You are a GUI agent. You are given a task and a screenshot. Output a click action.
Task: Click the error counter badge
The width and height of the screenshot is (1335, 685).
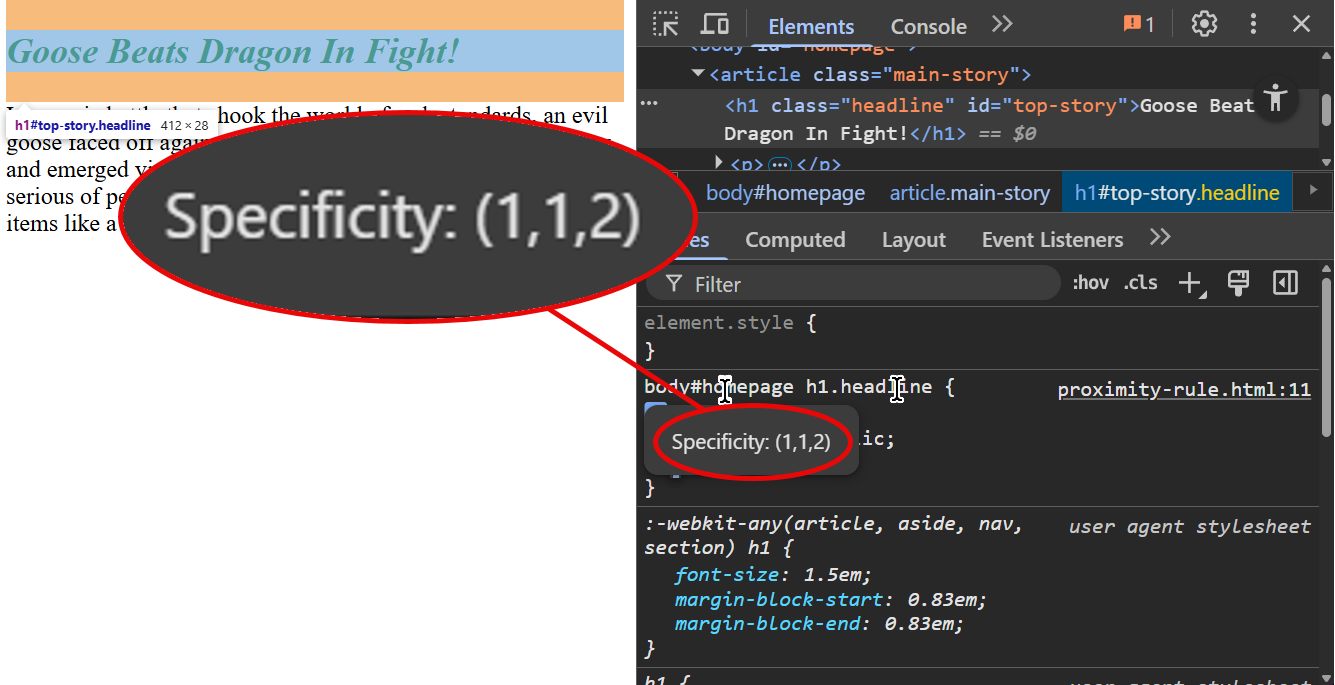click(1138, 24)
